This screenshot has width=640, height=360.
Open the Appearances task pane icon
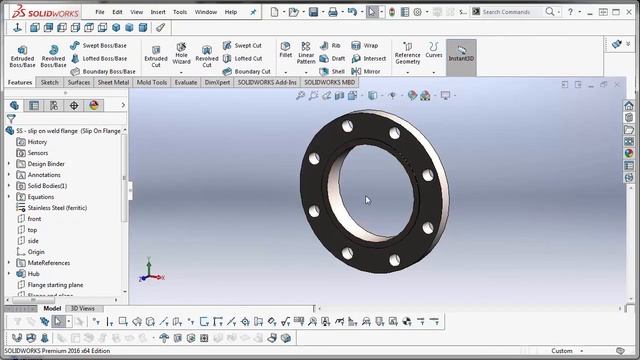[629, 153]
